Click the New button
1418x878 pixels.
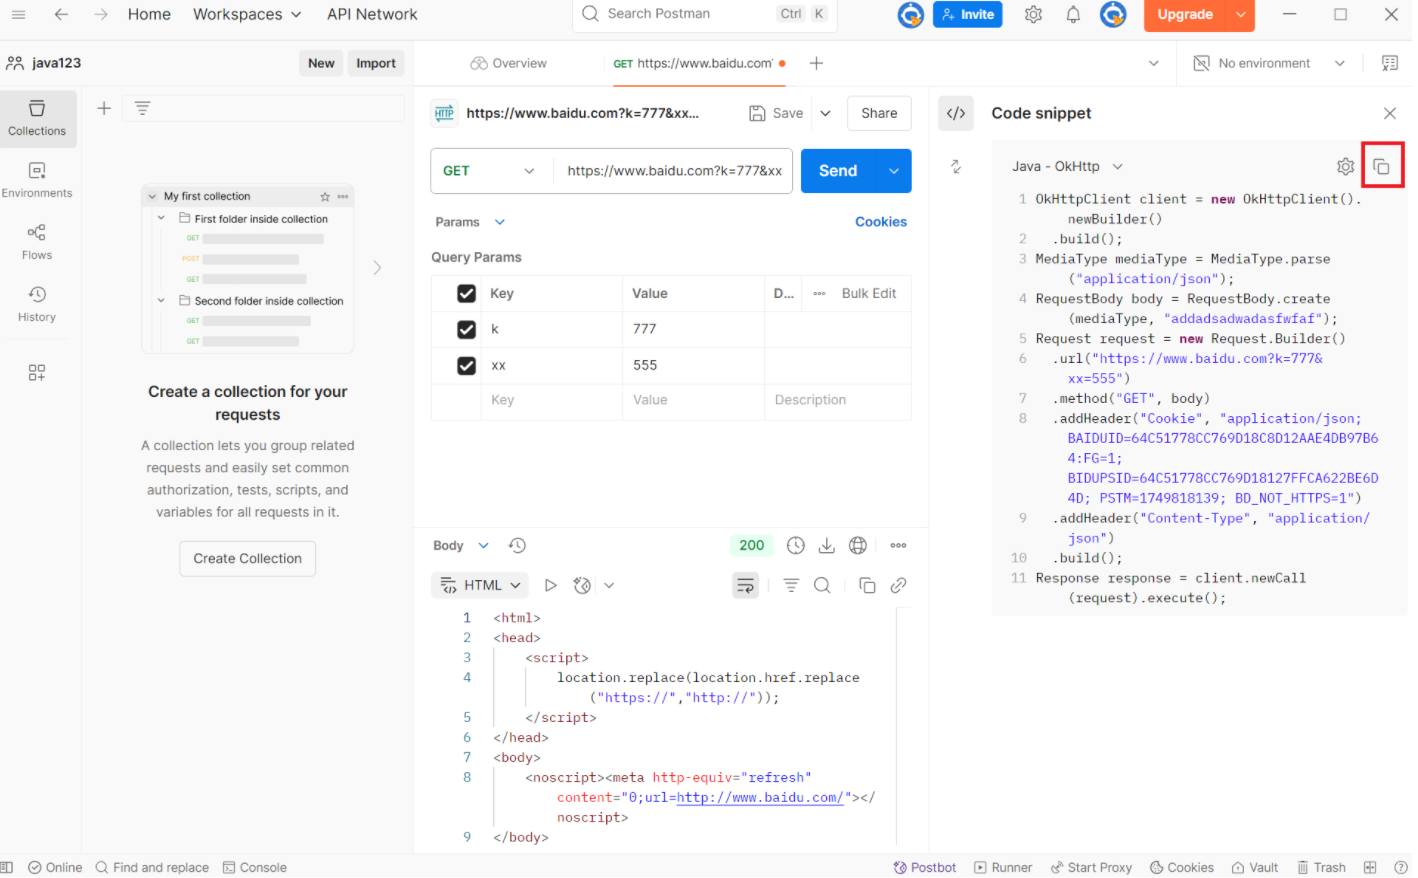(x=321, y=63)
